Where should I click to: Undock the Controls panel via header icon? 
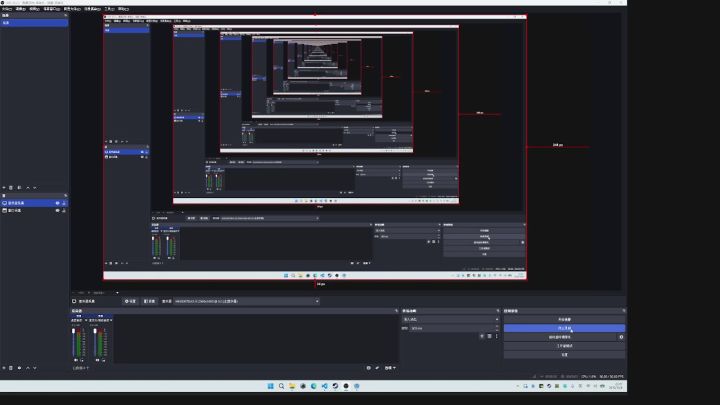pos(624,311)
